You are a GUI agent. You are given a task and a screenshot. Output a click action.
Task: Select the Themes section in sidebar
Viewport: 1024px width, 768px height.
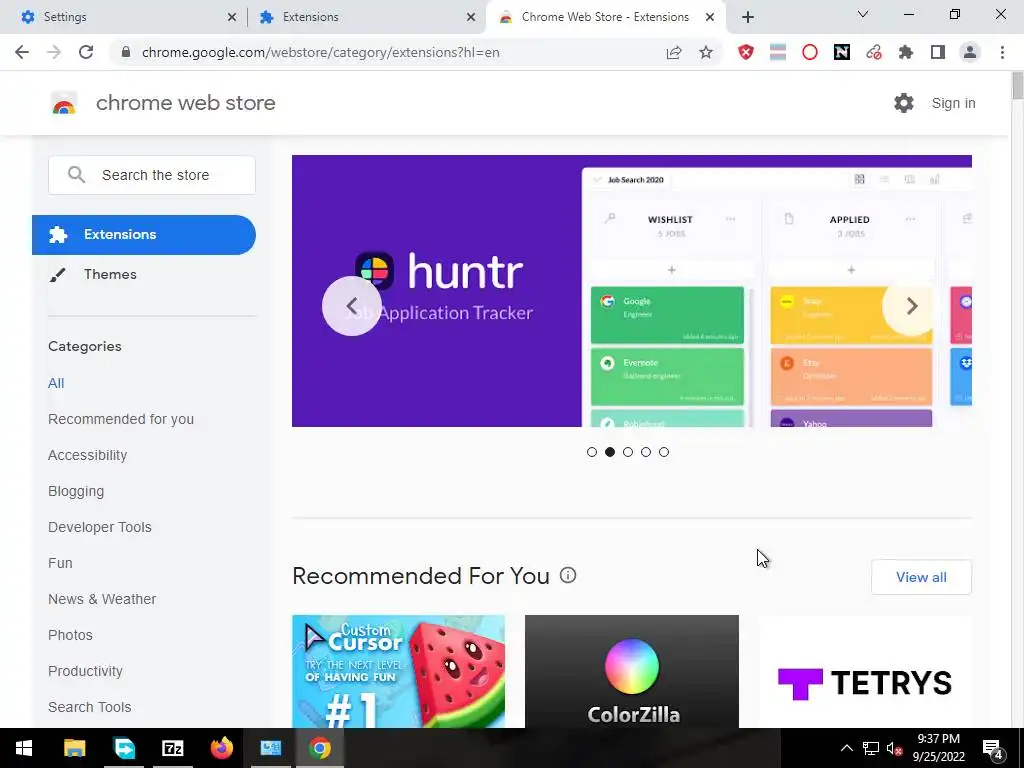point(110,274)
